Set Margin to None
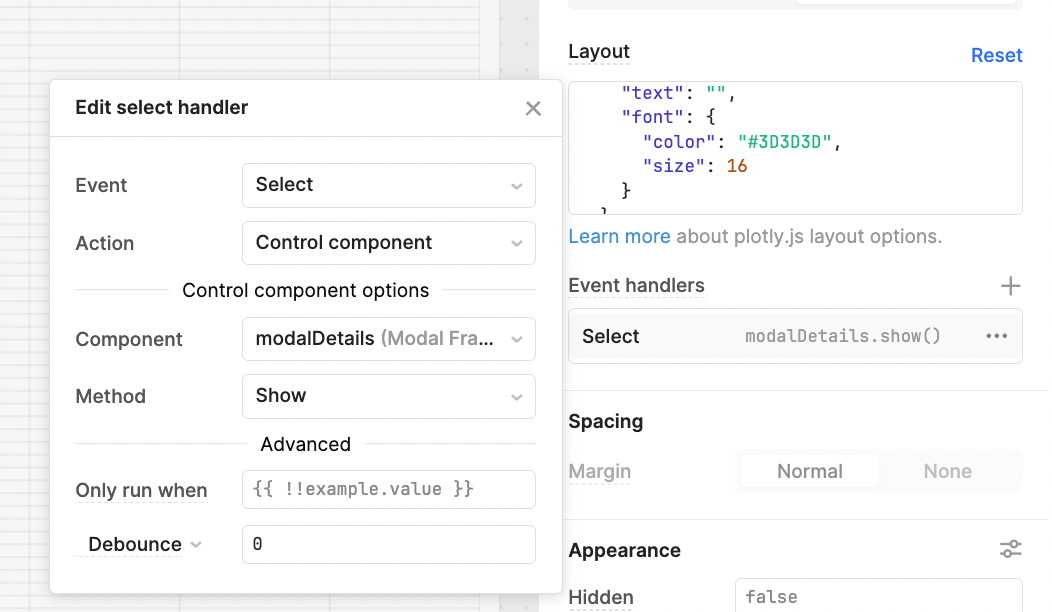This screenshot has width=1052, height=612. pyautogui.click(x=947, y=471)
